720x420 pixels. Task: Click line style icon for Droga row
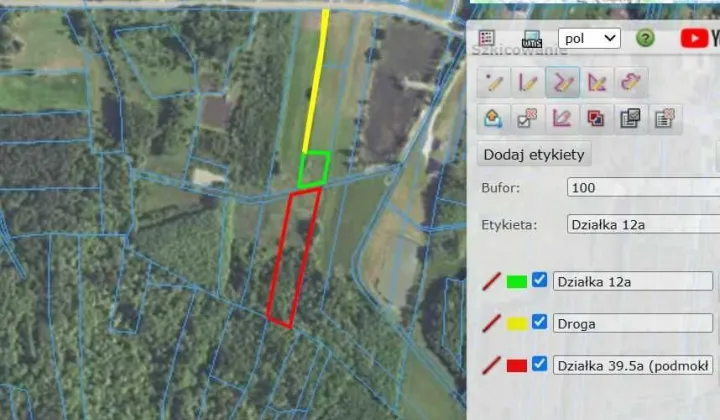pos(491,324)
